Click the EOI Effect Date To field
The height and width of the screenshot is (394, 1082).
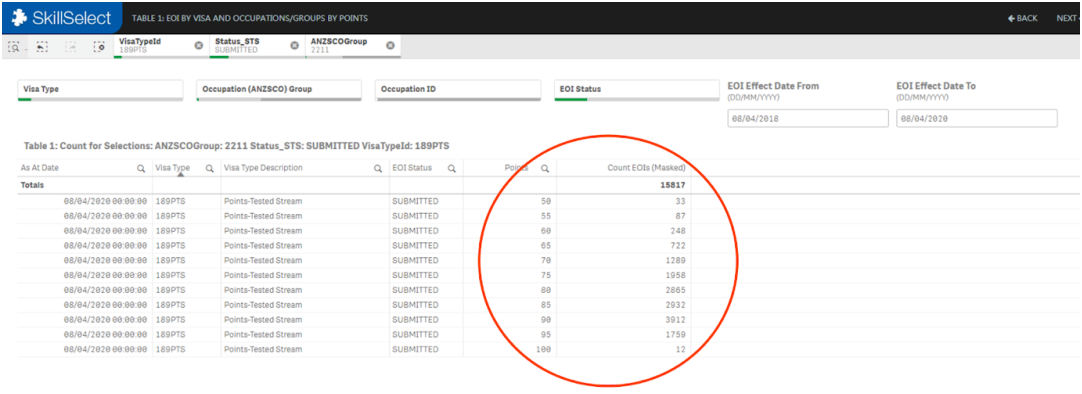coord(977,119)
